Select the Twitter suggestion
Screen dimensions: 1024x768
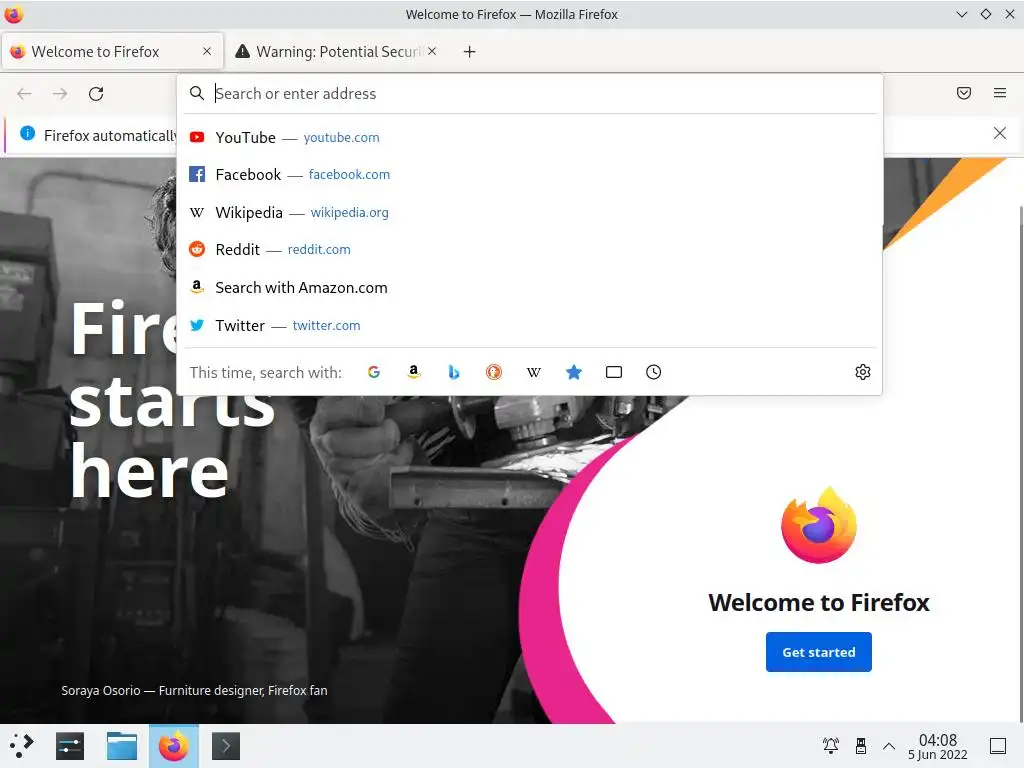click(529, 325)
